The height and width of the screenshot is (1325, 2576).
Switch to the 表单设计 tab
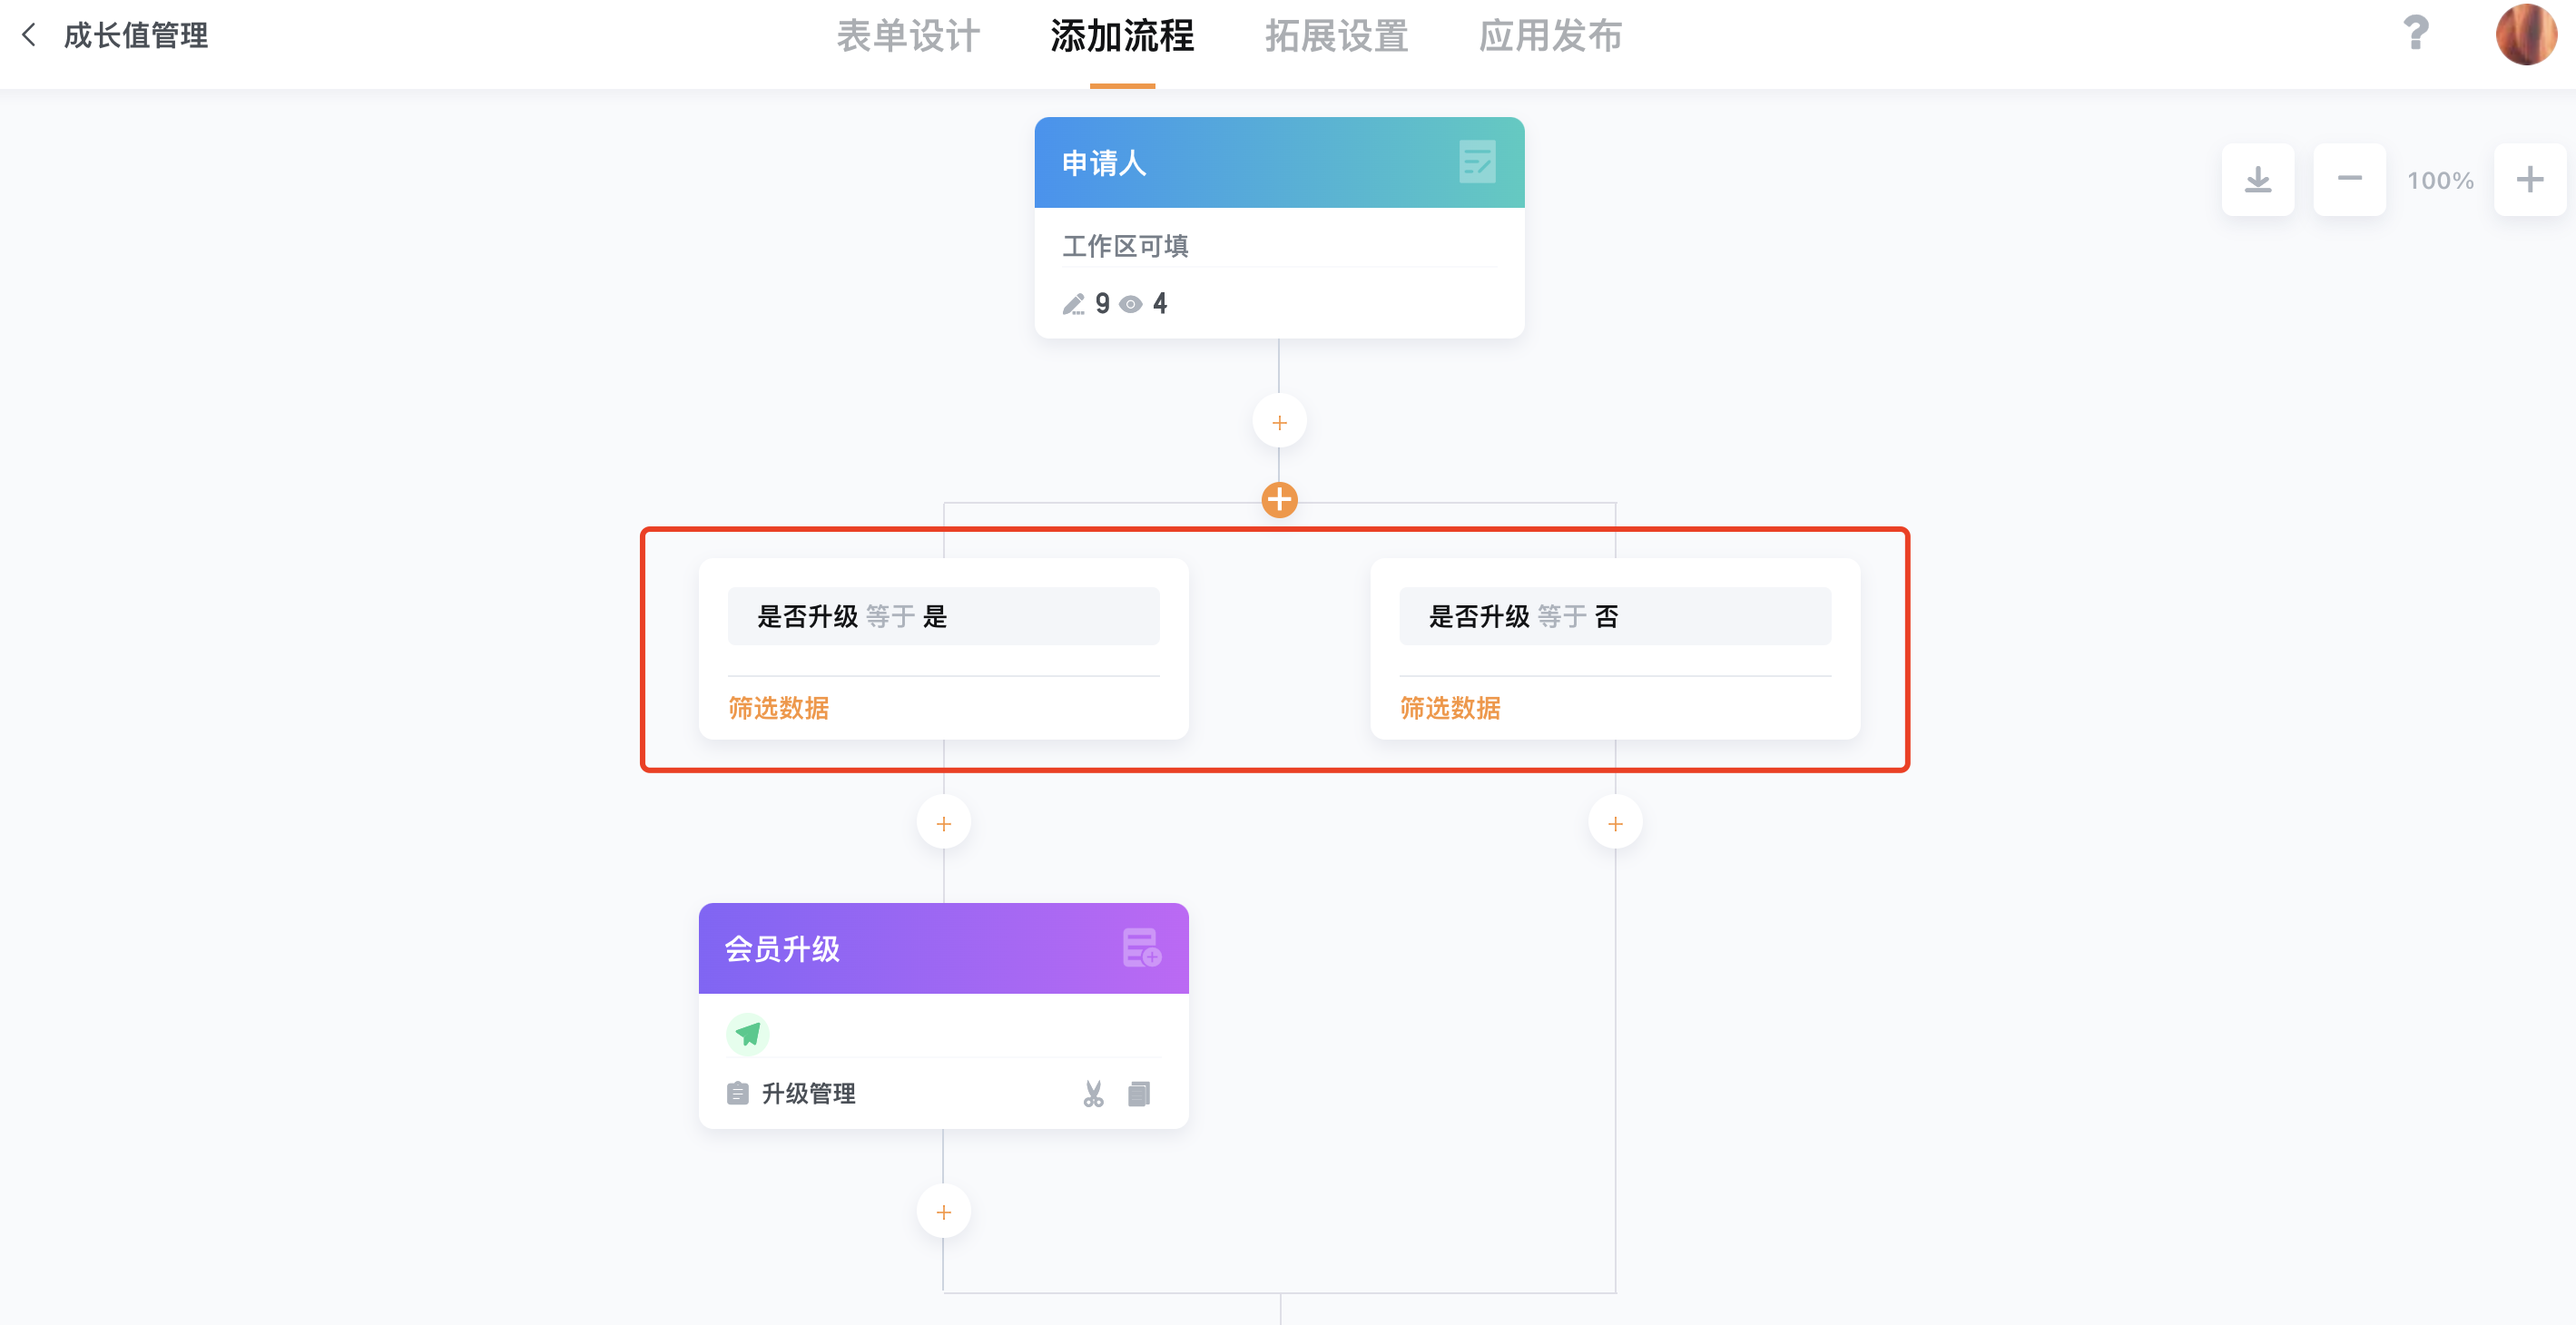[x=908, y=36]
